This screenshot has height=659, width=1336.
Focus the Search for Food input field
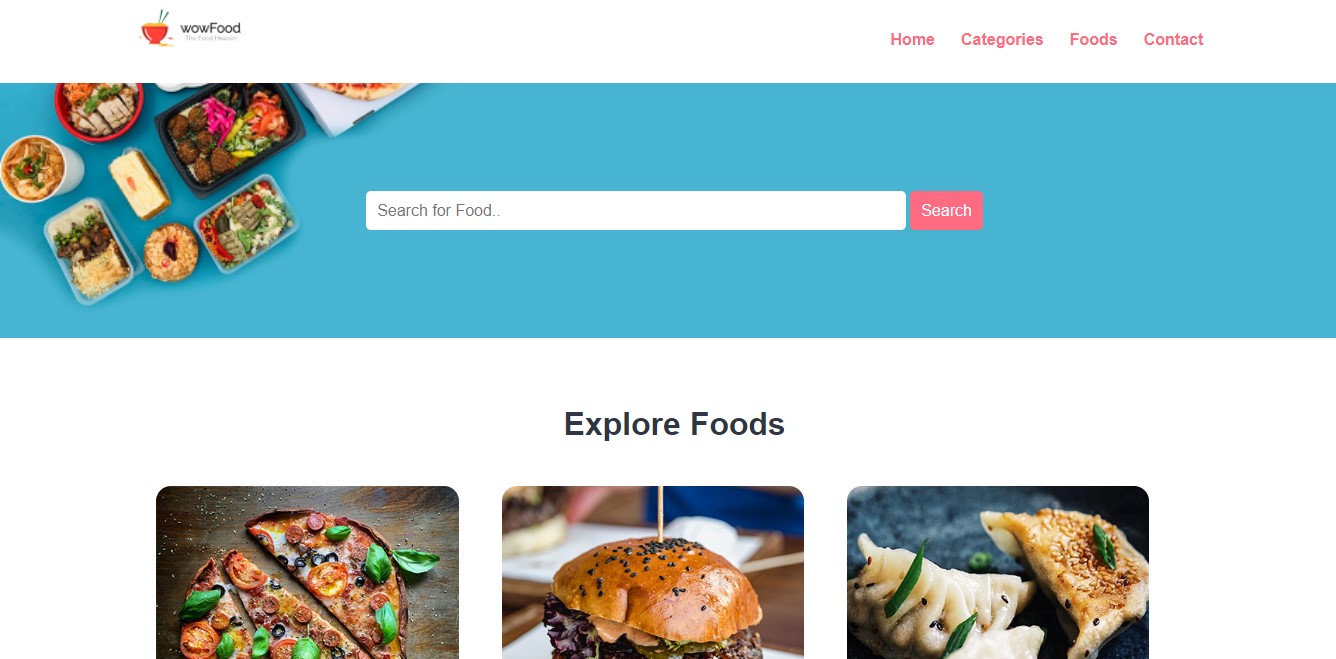(636, 210)
